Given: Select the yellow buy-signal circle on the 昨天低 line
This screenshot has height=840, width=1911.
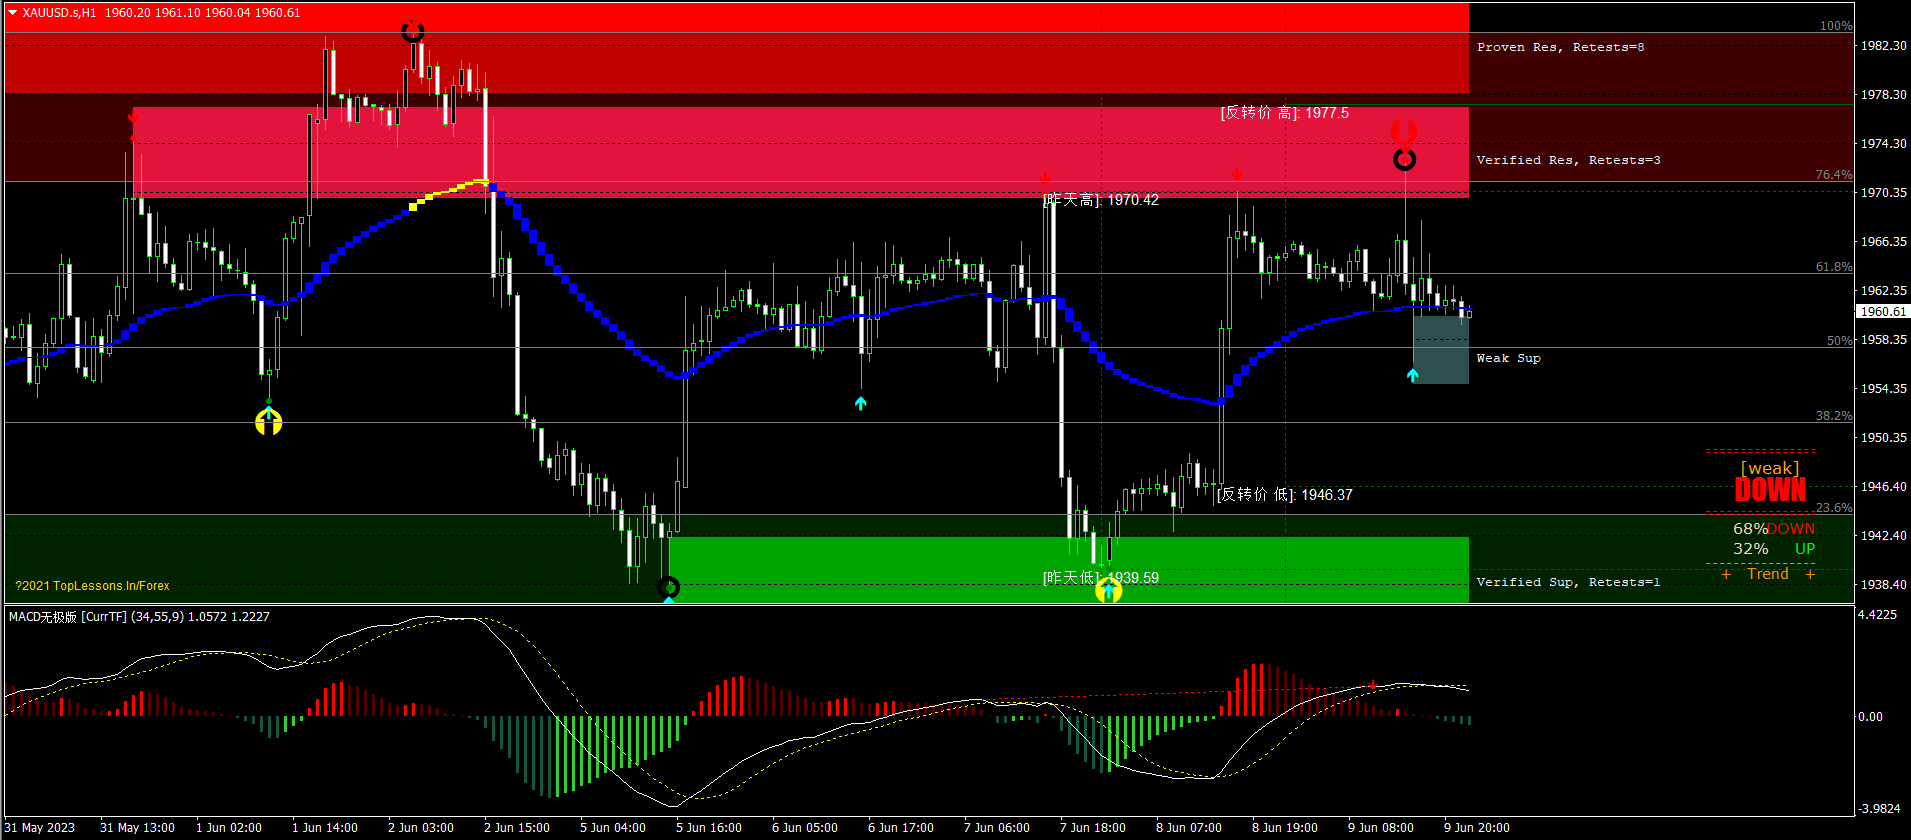Looking at the screenshot, I should click(x=1108, y=591).
